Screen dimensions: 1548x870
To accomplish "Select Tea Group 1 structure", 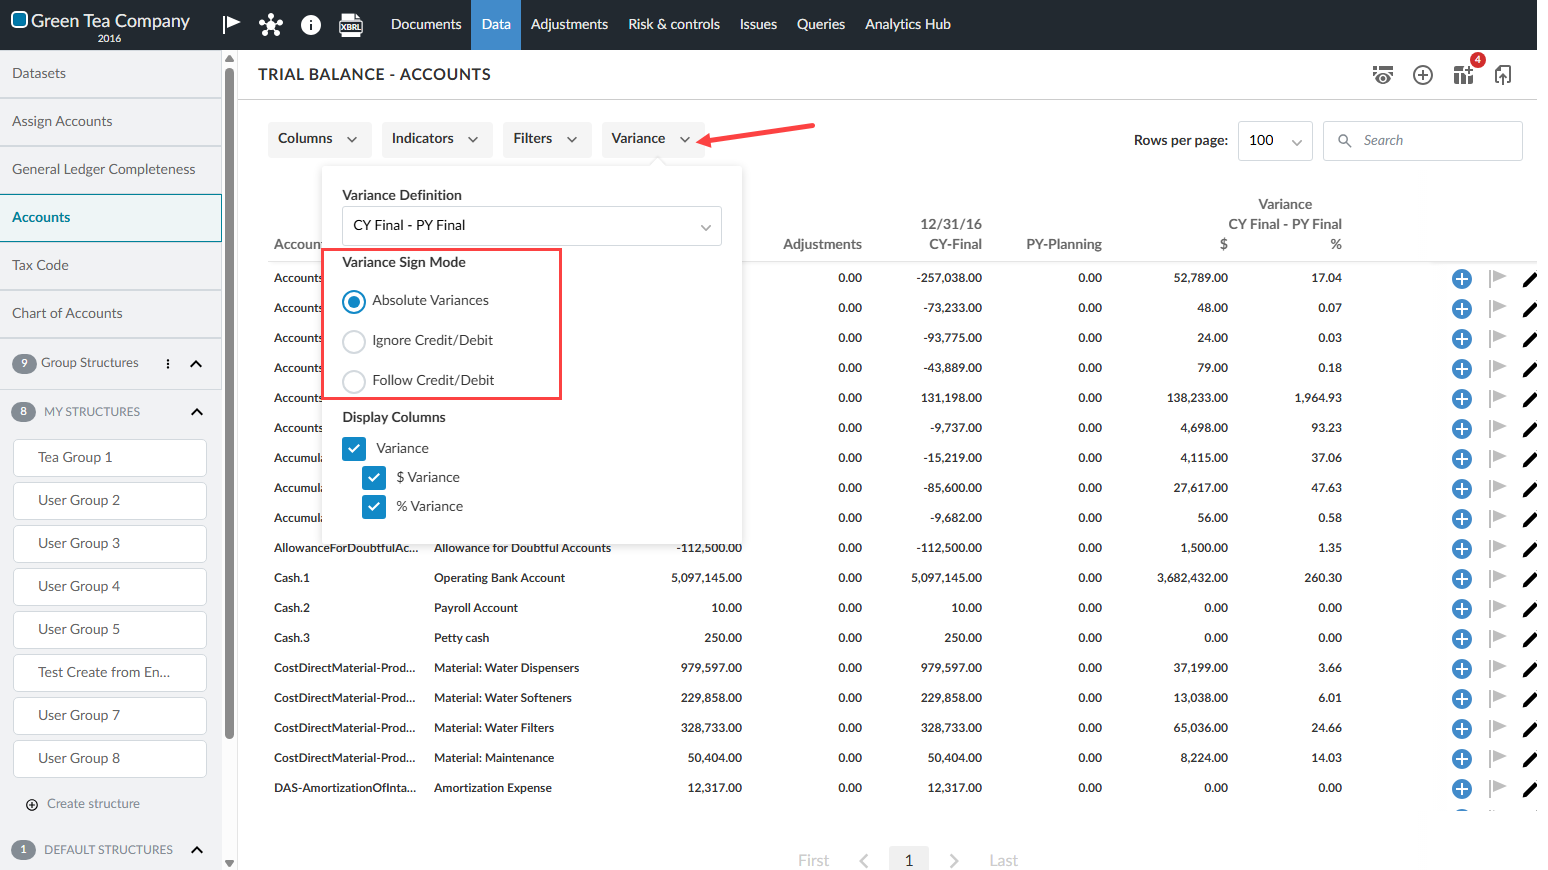I will pyautogui.click(x=110, y=458).
